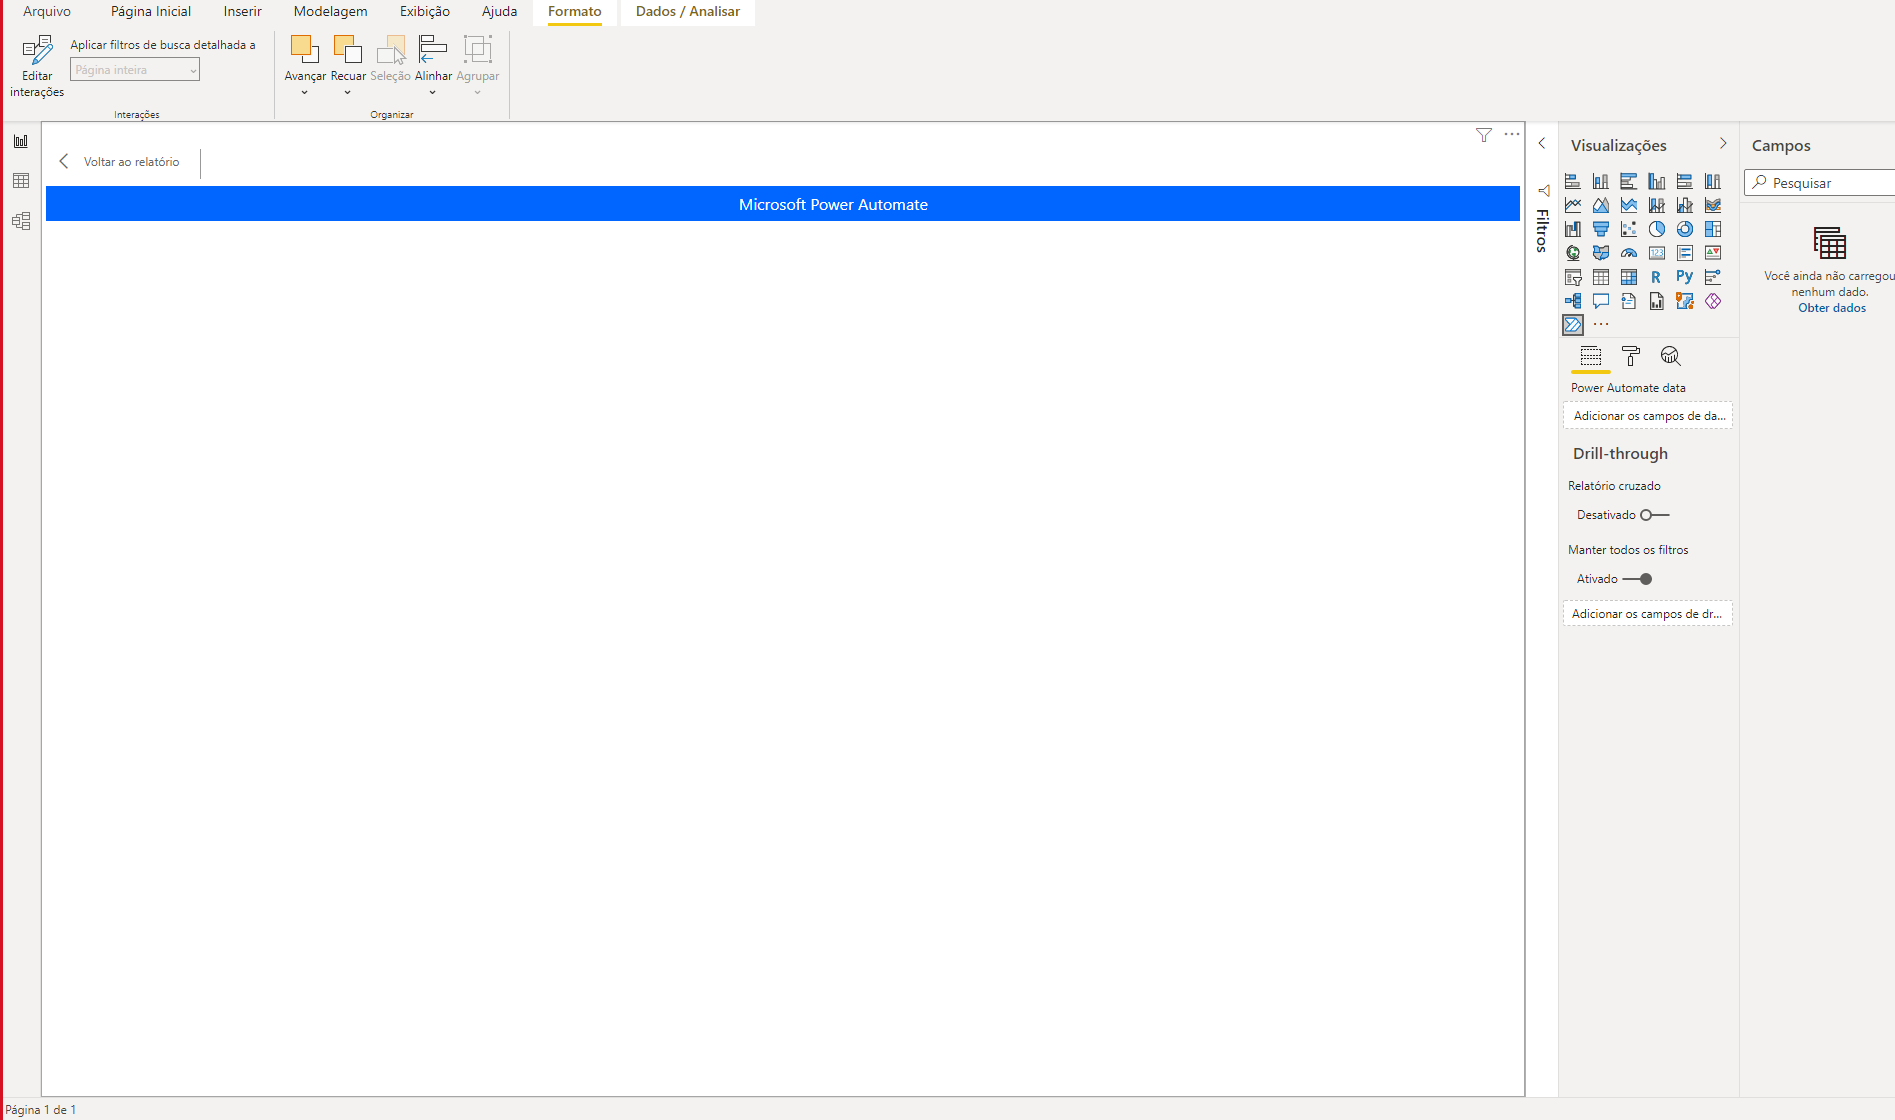Switch to Página Inicial tab
The height and width of the screenshot is (1120, 1895).
(151, 11)
